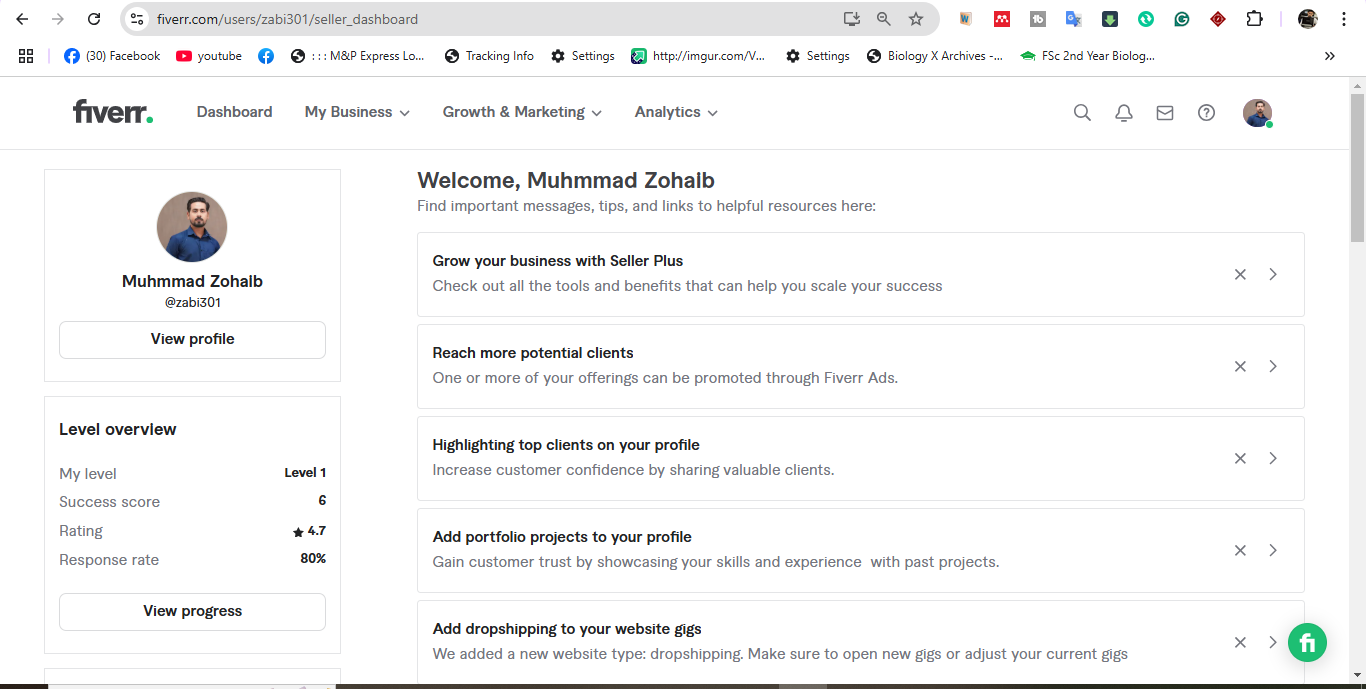Open the inbox envelope icon
This screenshot has height=689, width=1366.
pos(1165,113)
